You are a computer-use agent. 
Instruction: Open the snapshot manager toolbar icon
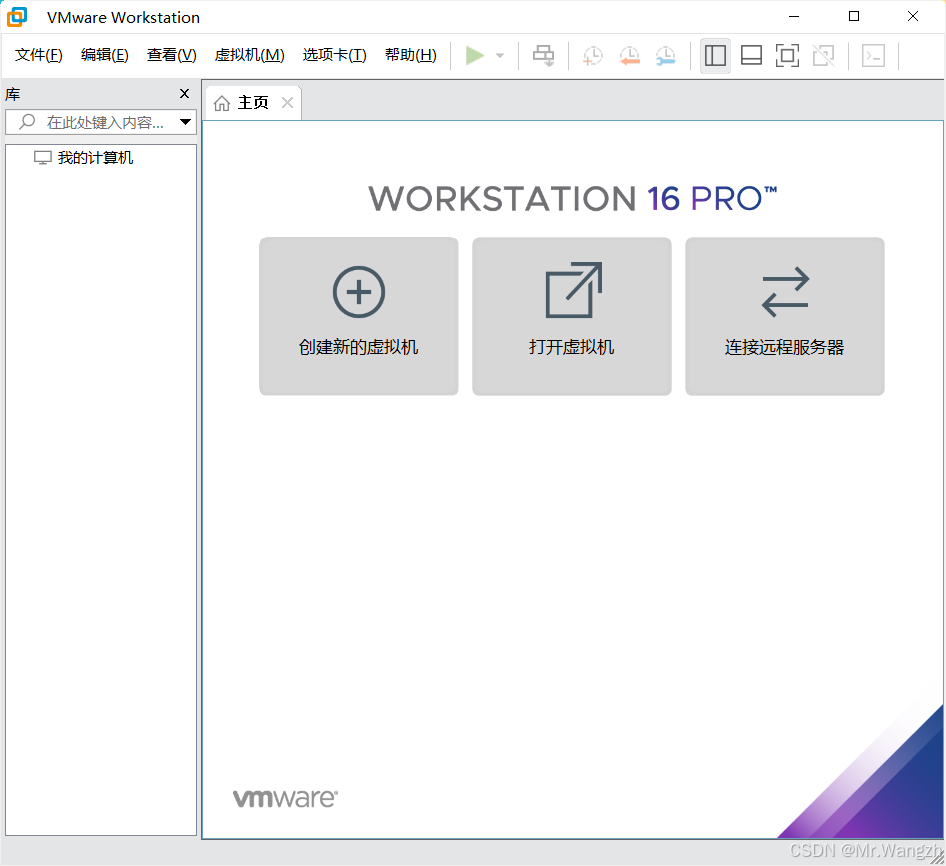666,56
